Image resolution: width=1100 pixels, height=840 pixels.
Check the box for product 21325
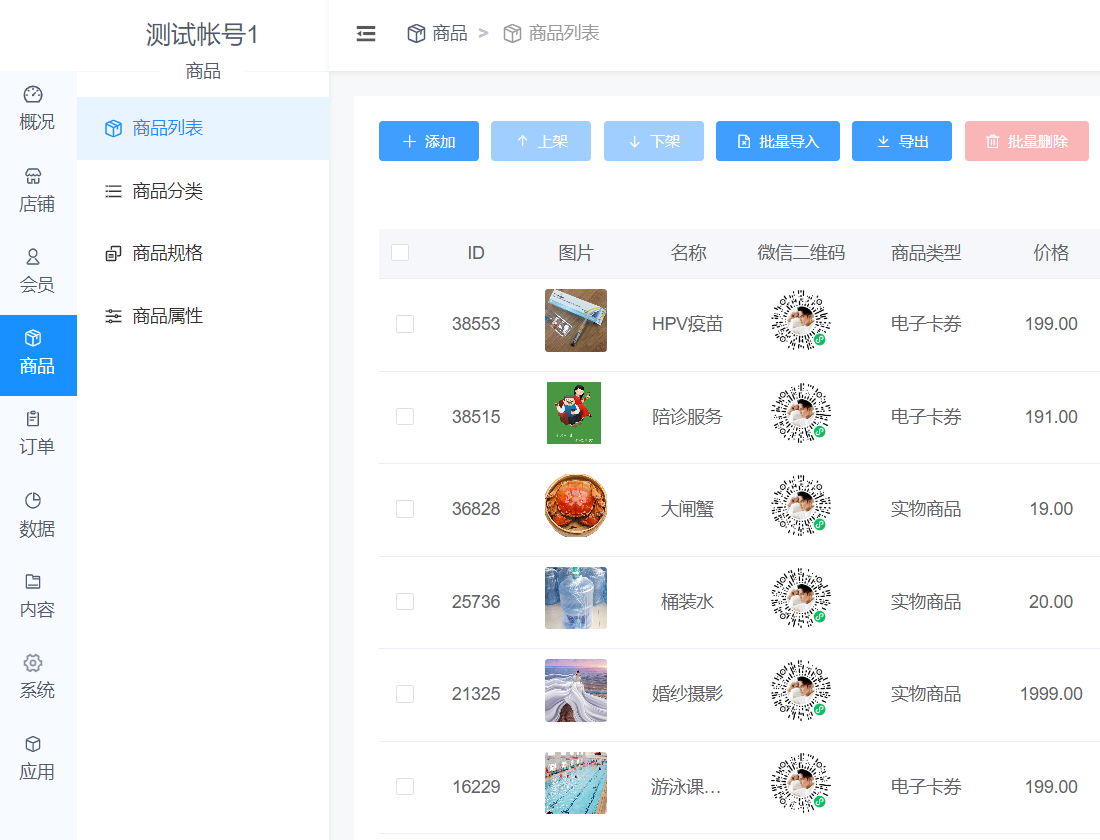coord(405,694)
